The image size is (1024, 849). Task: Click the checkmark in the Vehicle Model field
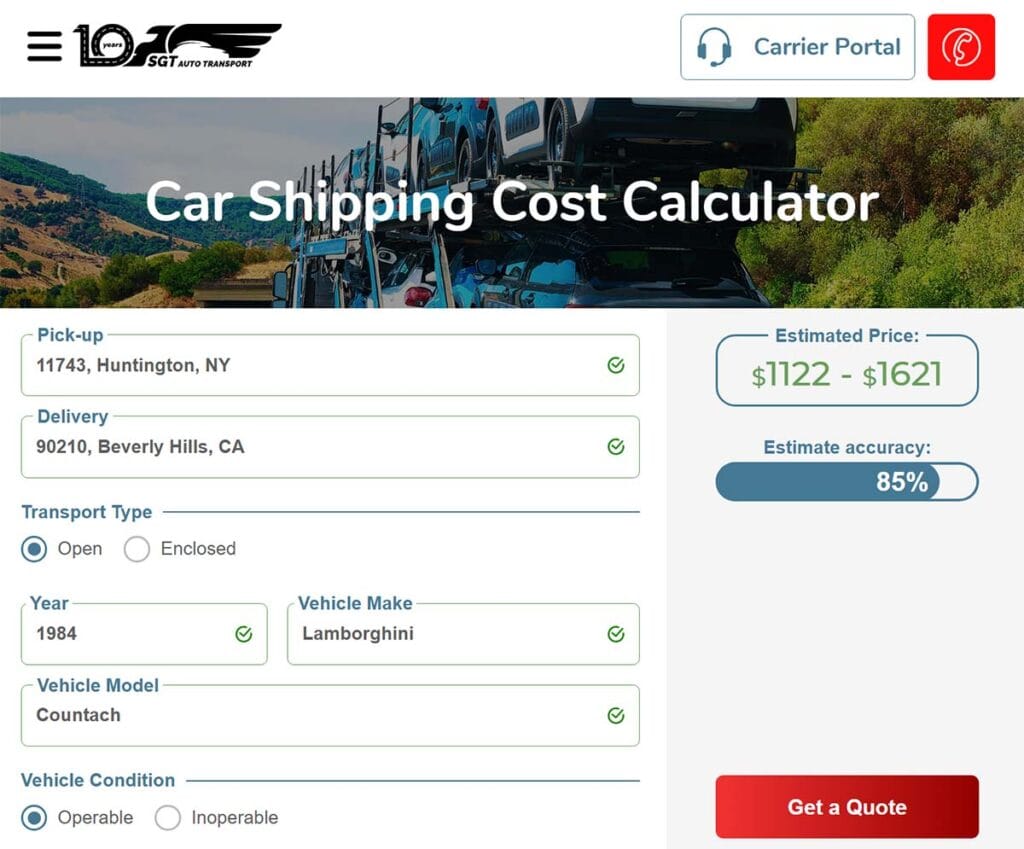tap(614, 715)
